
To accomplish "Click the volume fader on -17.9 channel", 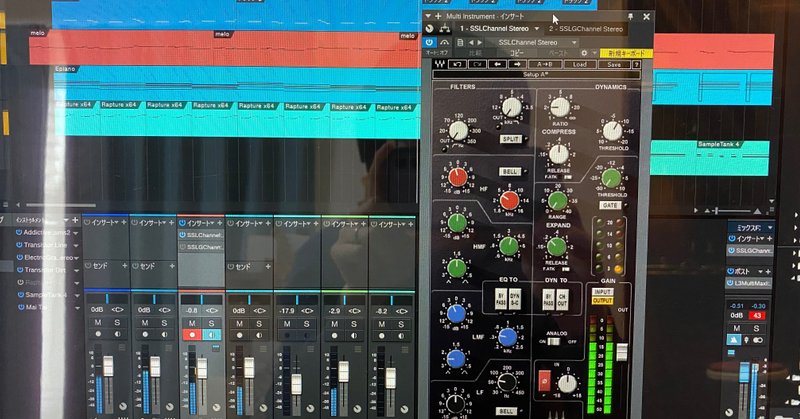I will (x=296, y=384).
